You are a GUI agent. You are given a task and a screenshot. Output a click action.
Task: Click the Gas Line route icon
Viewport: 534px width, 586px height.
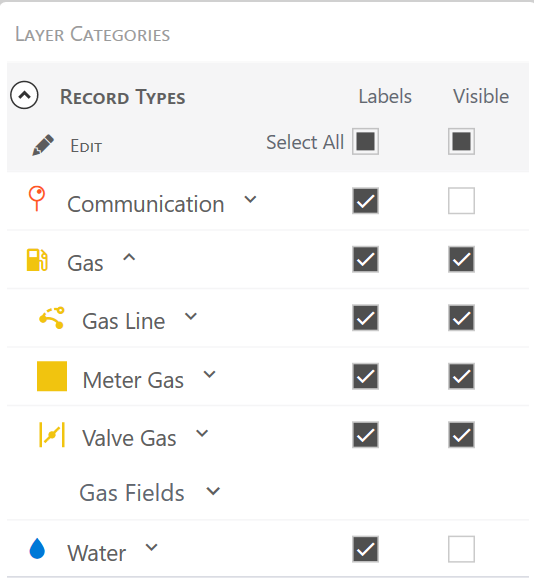coord(52,318)
